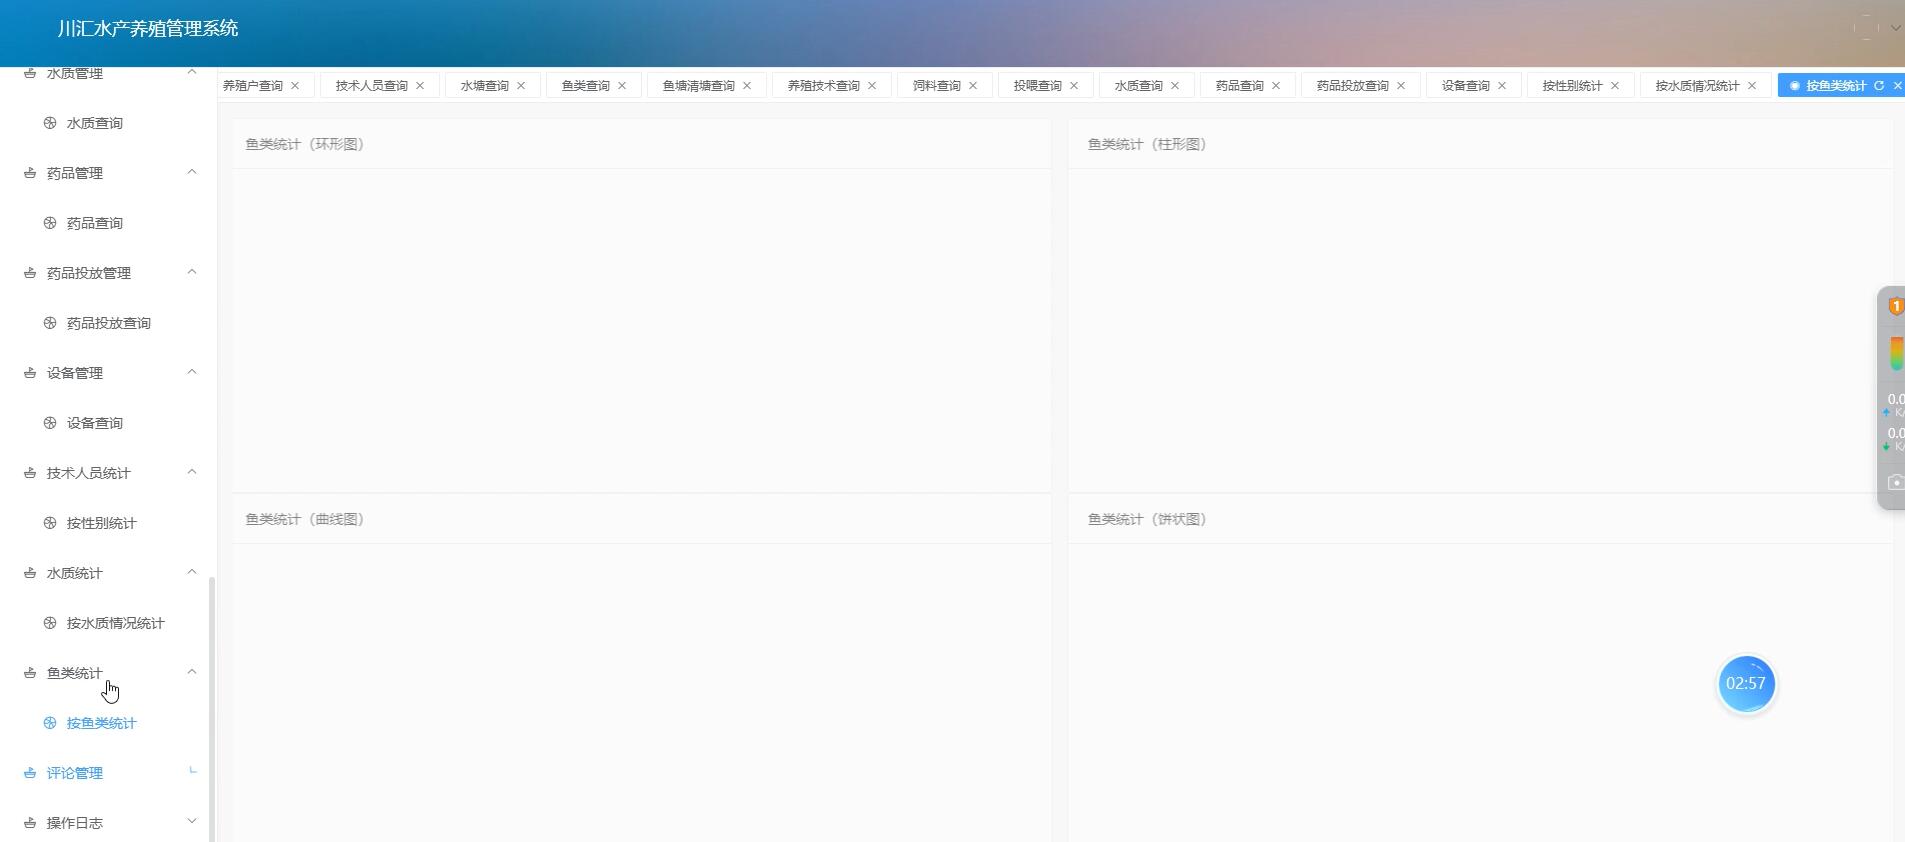Collapse the 设备管理 sidebar group
Screen dimensions: 1905x842
coord(192,372)
